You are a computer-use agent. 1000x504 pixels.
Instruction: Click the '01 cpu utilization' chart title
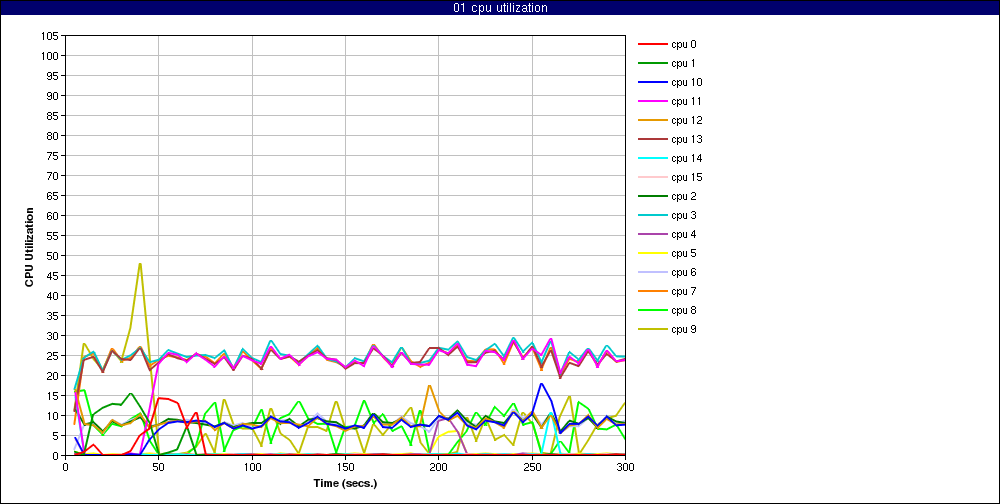coord(500,8)
